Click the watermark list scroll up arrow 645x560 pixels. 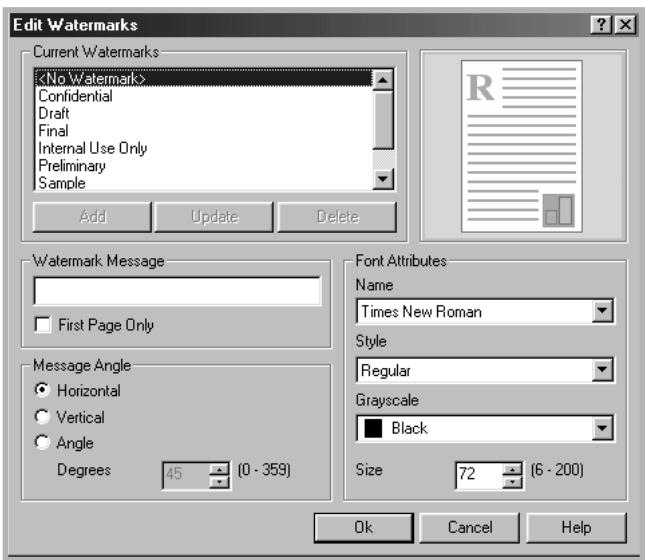click(383, 79)
